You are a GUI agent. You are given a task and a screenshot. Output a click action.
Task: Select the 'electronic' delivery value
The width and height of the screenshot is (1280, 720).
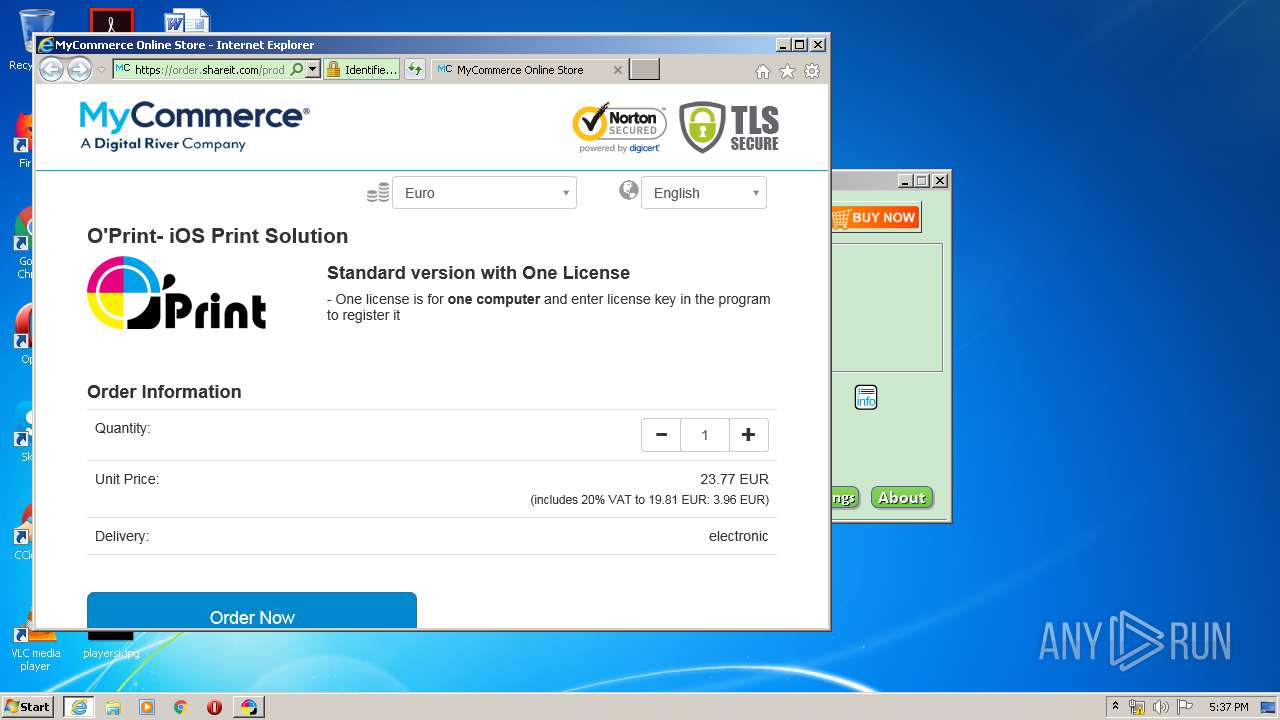738,536
